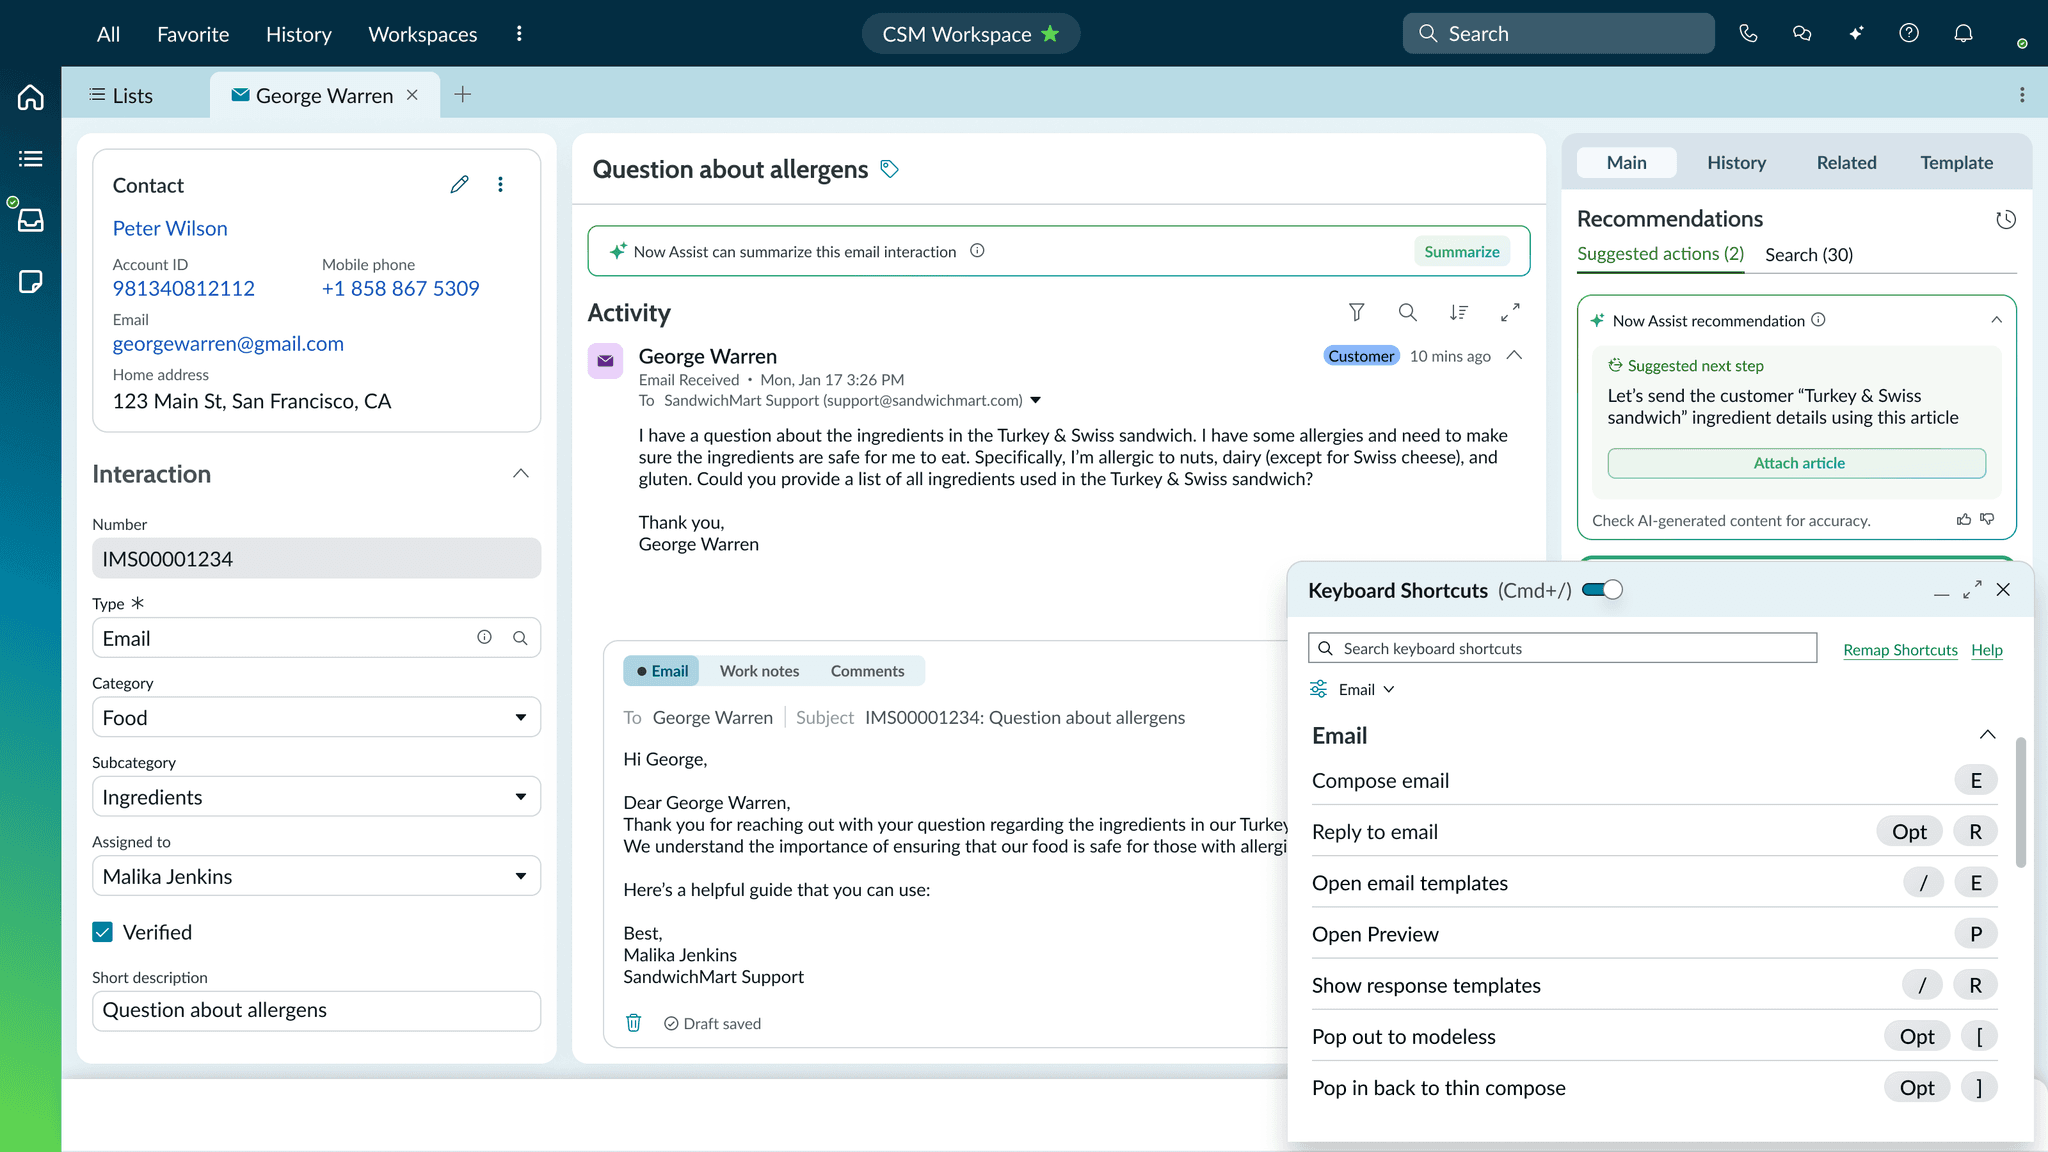Click the Activity sort order icon
Image resolution: width=2048 pixels, height=1152 pixels.
point(1458,313)
